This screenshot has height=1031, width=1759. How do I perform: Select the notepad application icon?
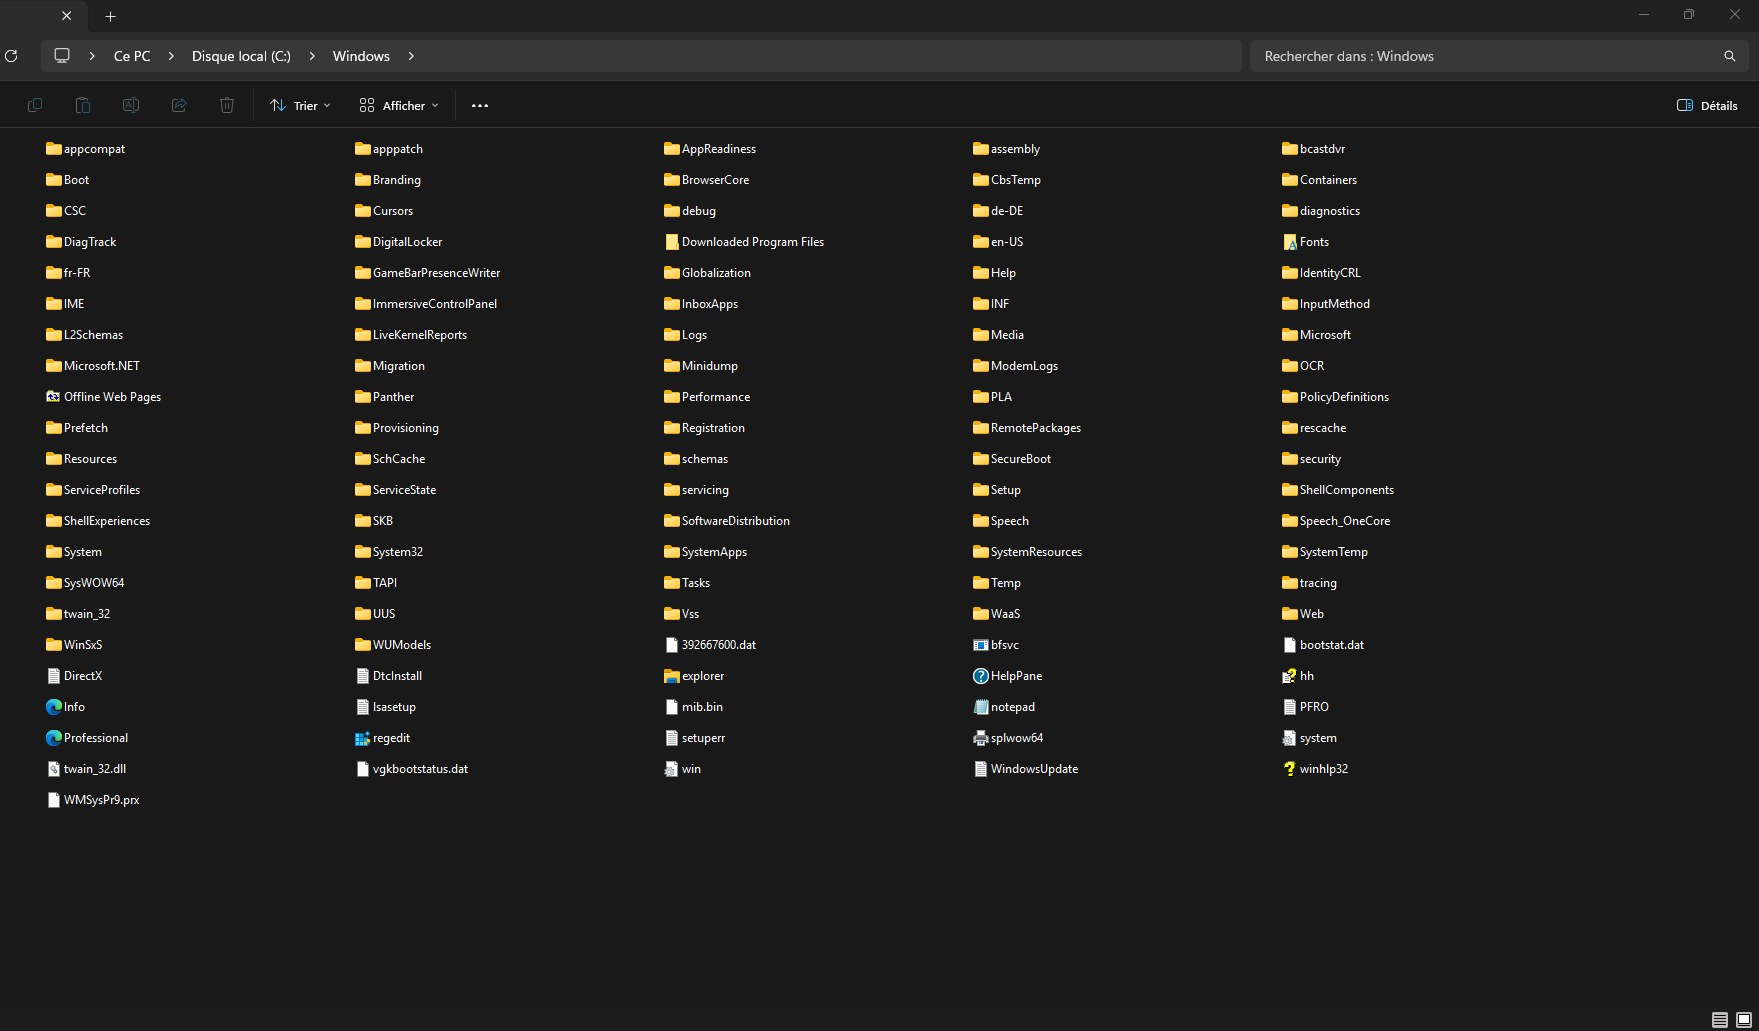981,707
